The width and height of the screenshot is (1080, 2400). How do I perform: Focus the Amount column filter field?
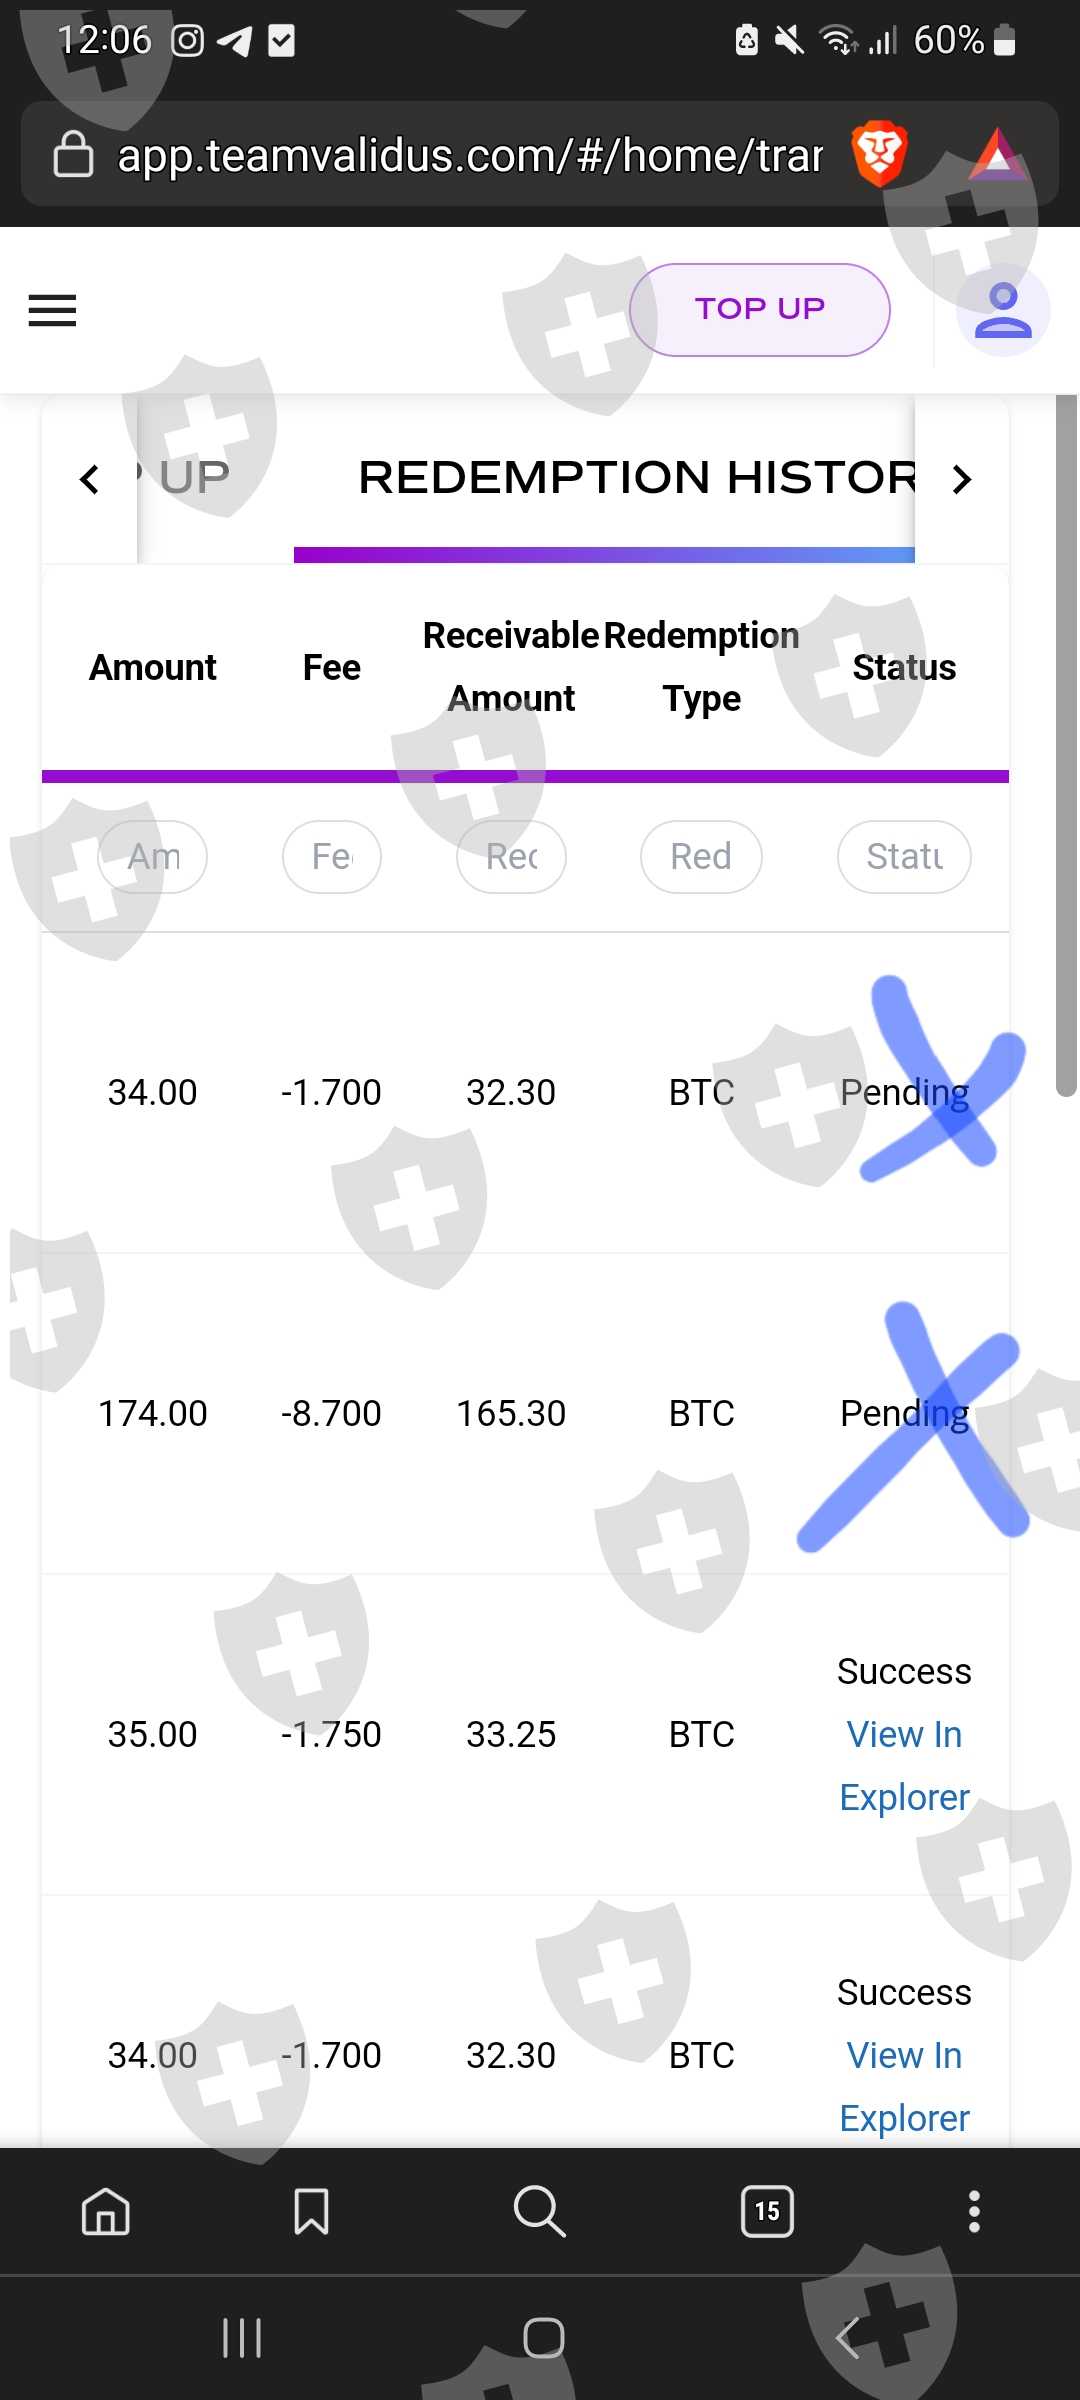(152, 857)
